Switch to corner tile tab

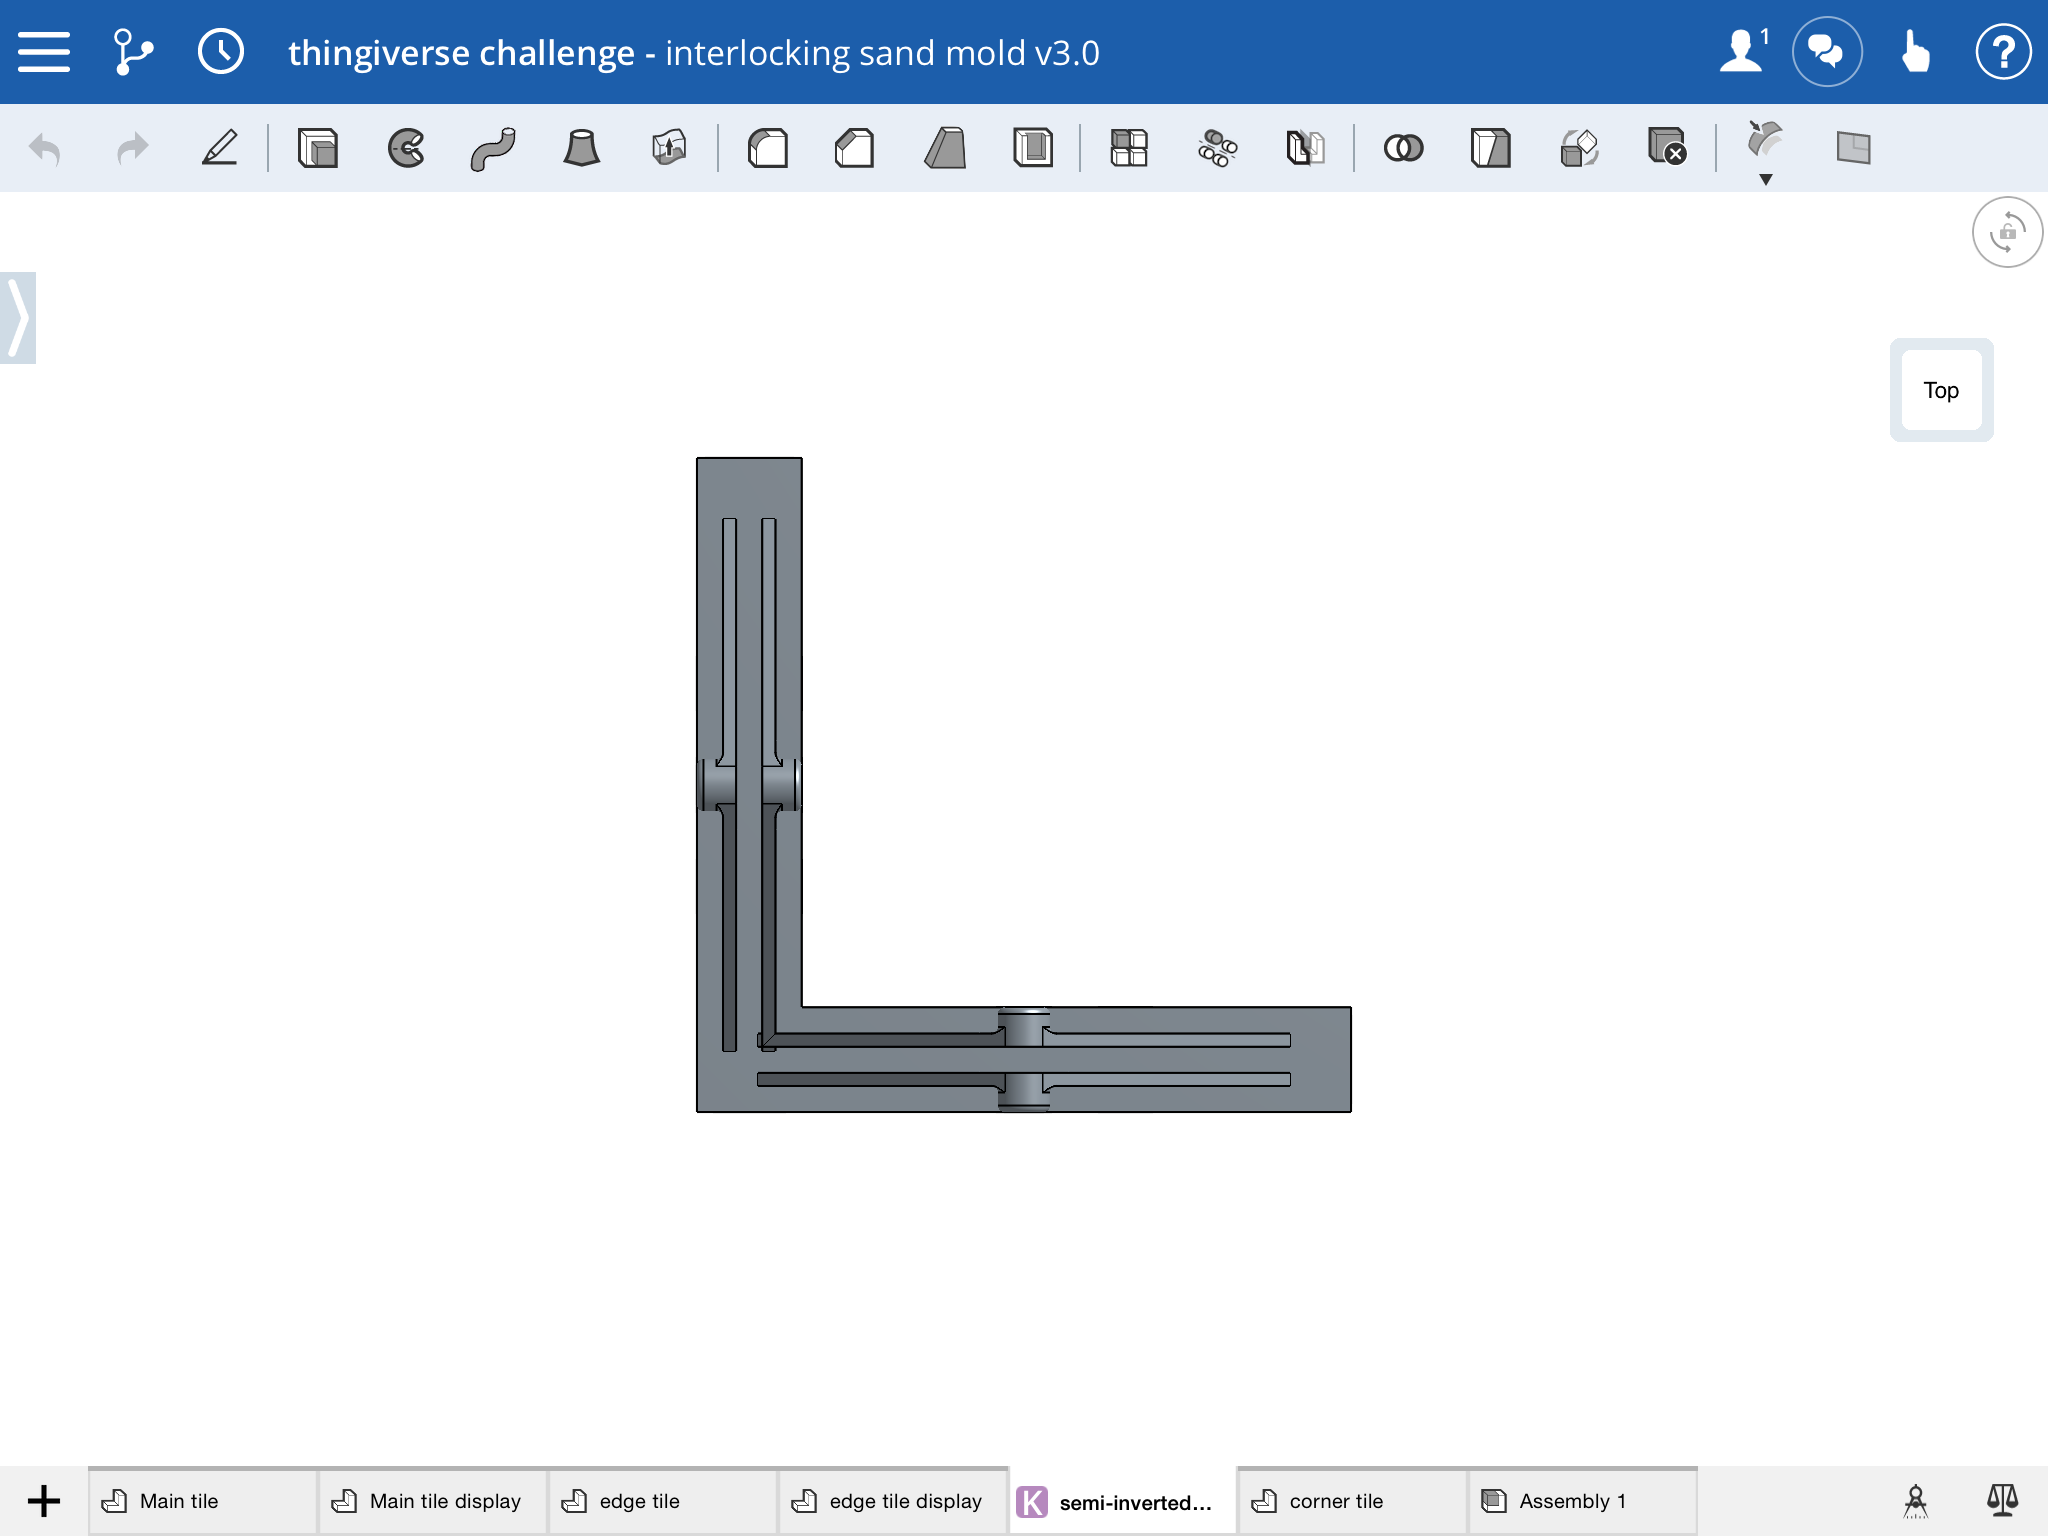1353,1501
